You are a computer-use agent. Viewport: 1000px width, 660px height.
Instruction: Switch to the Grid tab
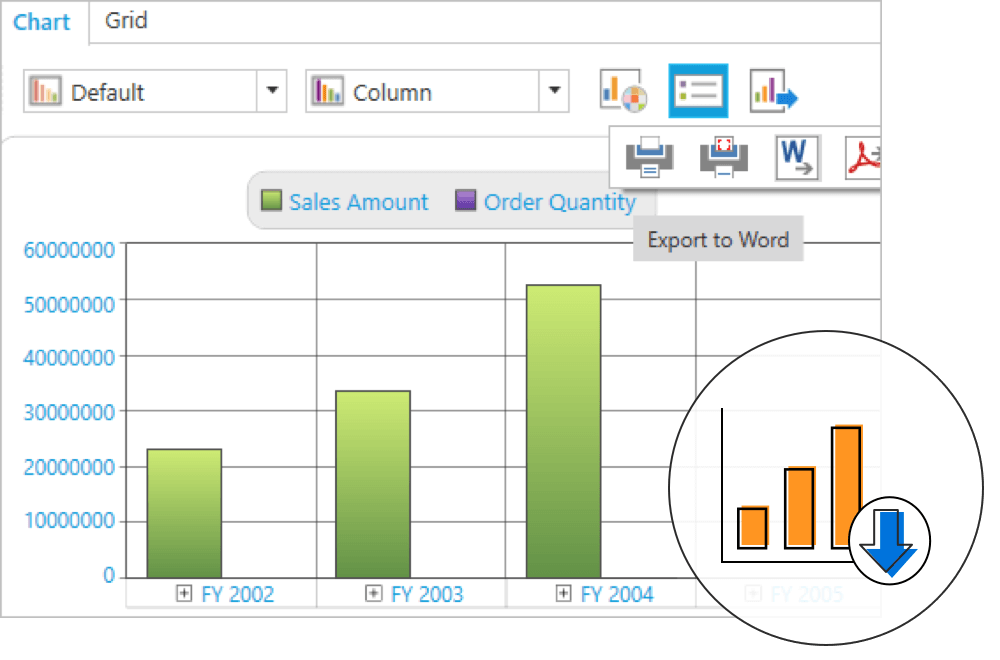(126, 21)
